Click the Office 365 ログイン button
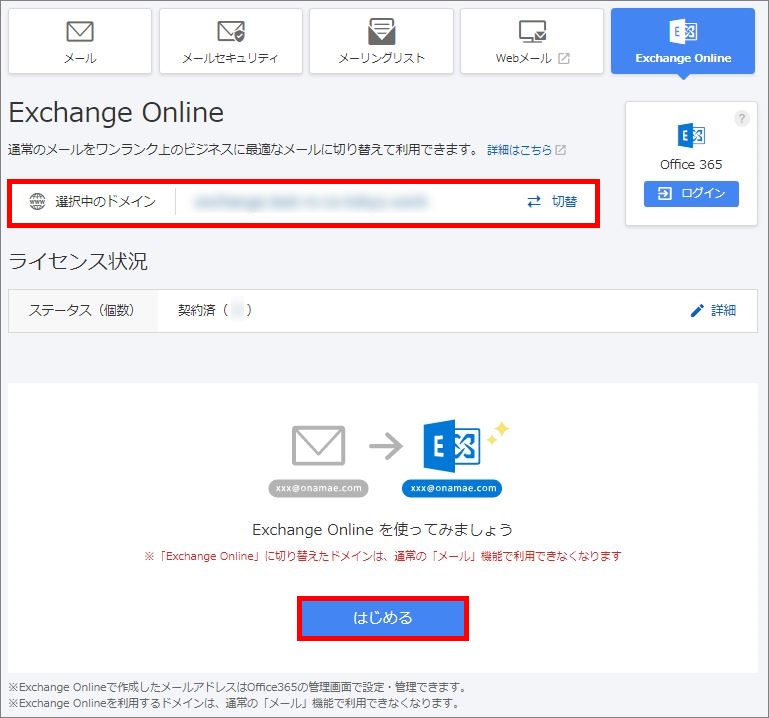 (691, 193)
